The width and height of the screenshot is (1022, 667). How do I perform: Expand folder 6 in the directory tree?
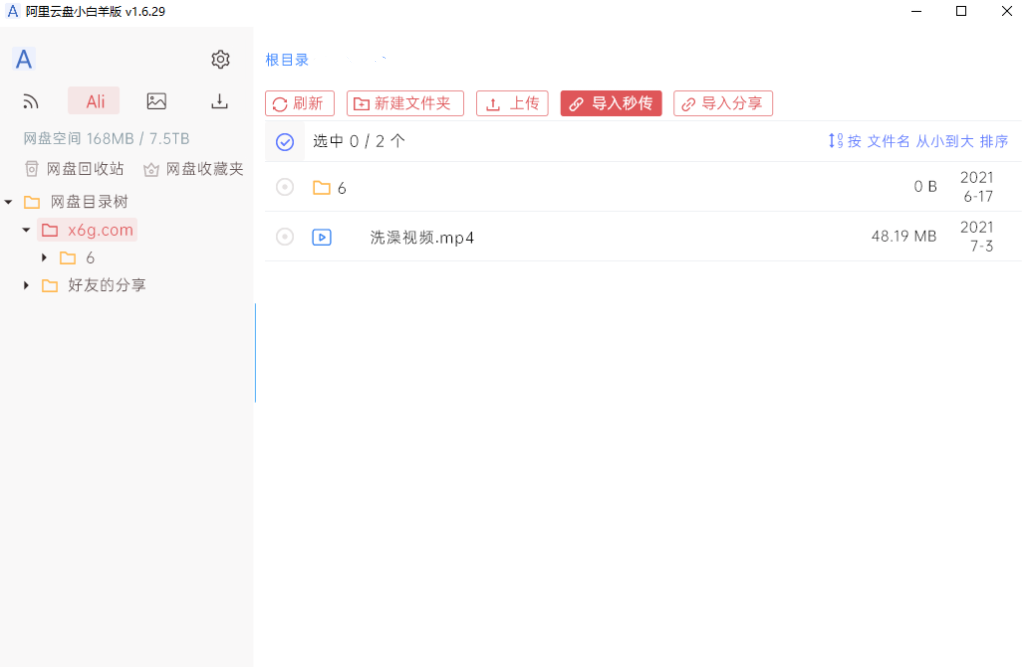click(43, 257)
